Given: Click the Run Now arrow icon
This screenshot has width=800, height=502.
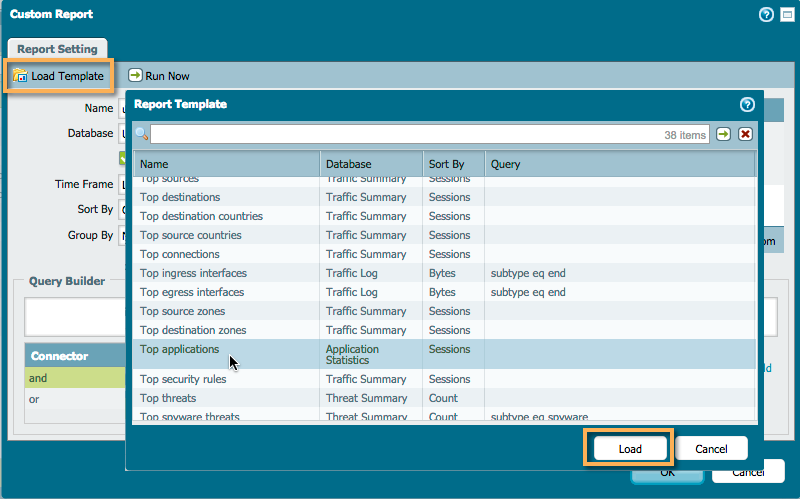Looking at the screenshot, I should pyautogui.click(x=135, y=76).
